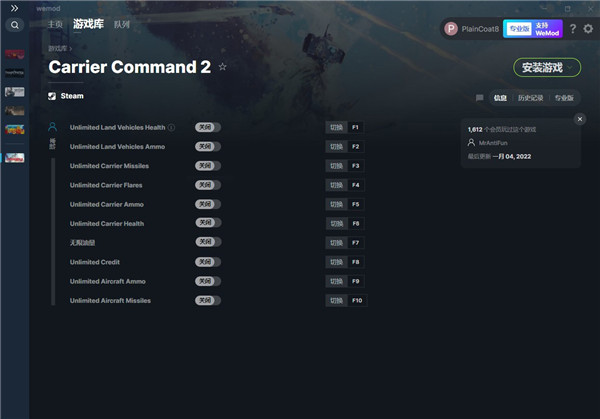Go to 主页 tab

point(55,24)
